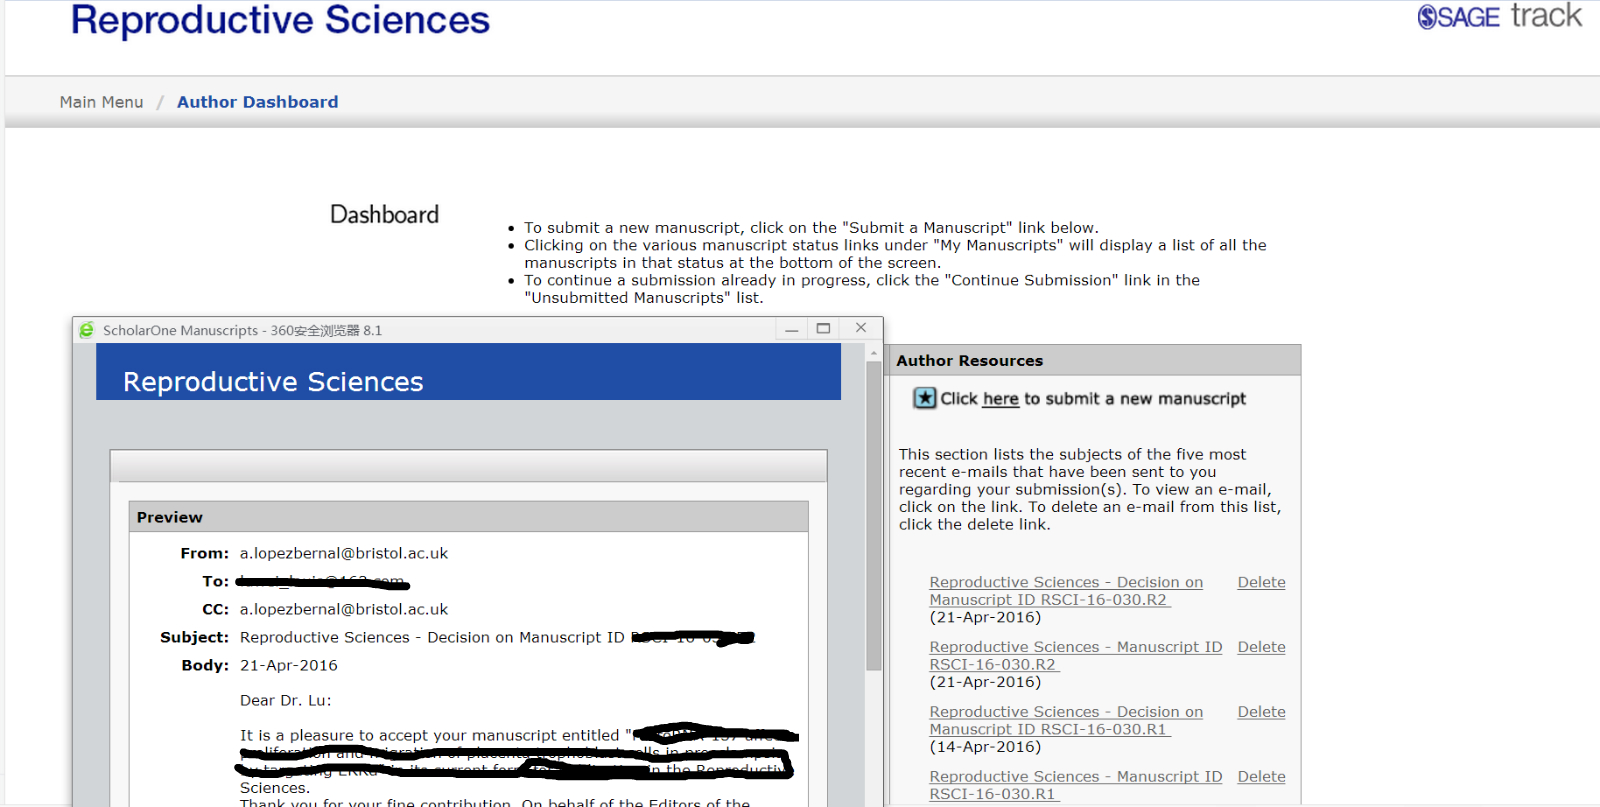Click the popup Reproductive Sciences blue banner

coord(468,372)
